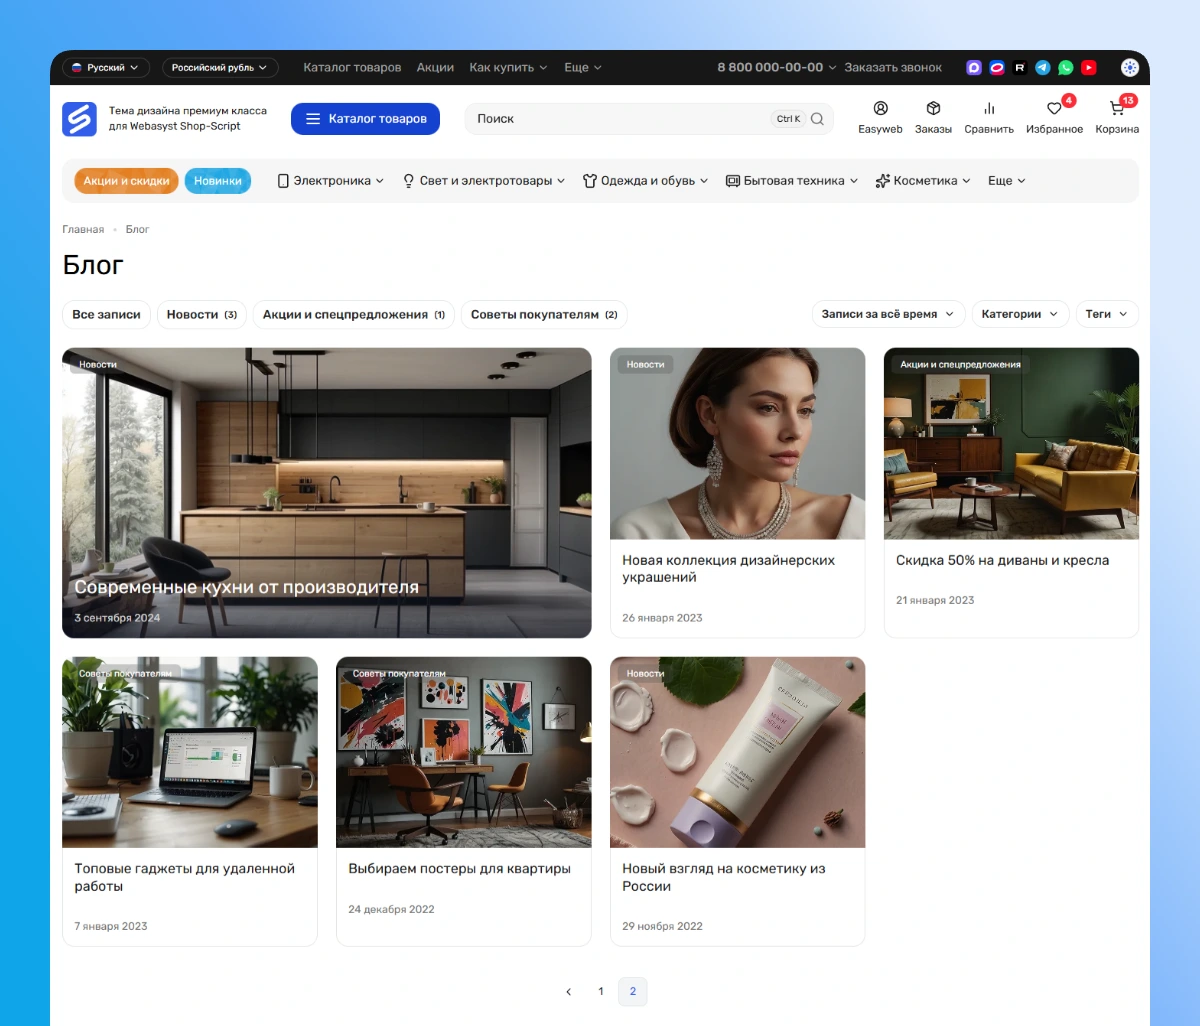
Task: Click the magnifier search icon
Action: [817, 119]
